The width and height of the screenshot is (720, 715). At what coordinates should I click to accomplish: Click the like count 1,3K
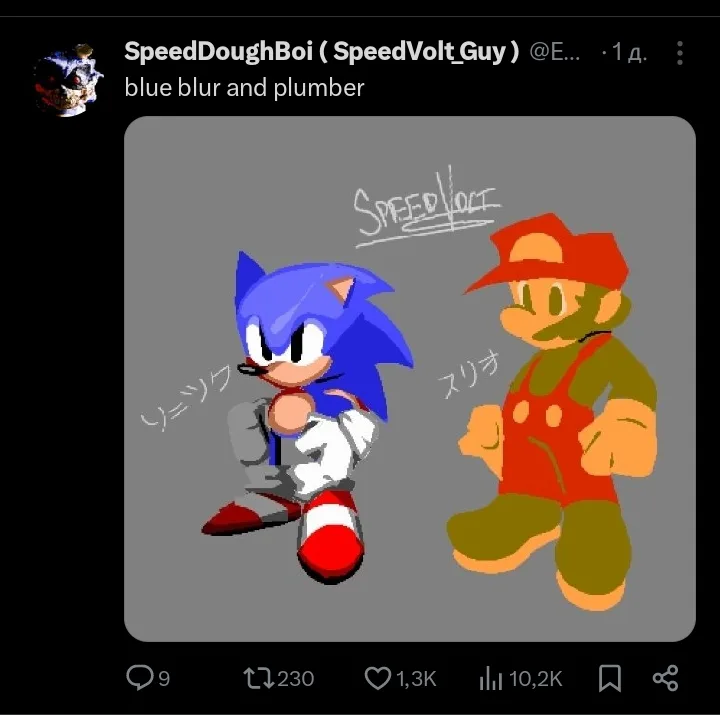416,680
